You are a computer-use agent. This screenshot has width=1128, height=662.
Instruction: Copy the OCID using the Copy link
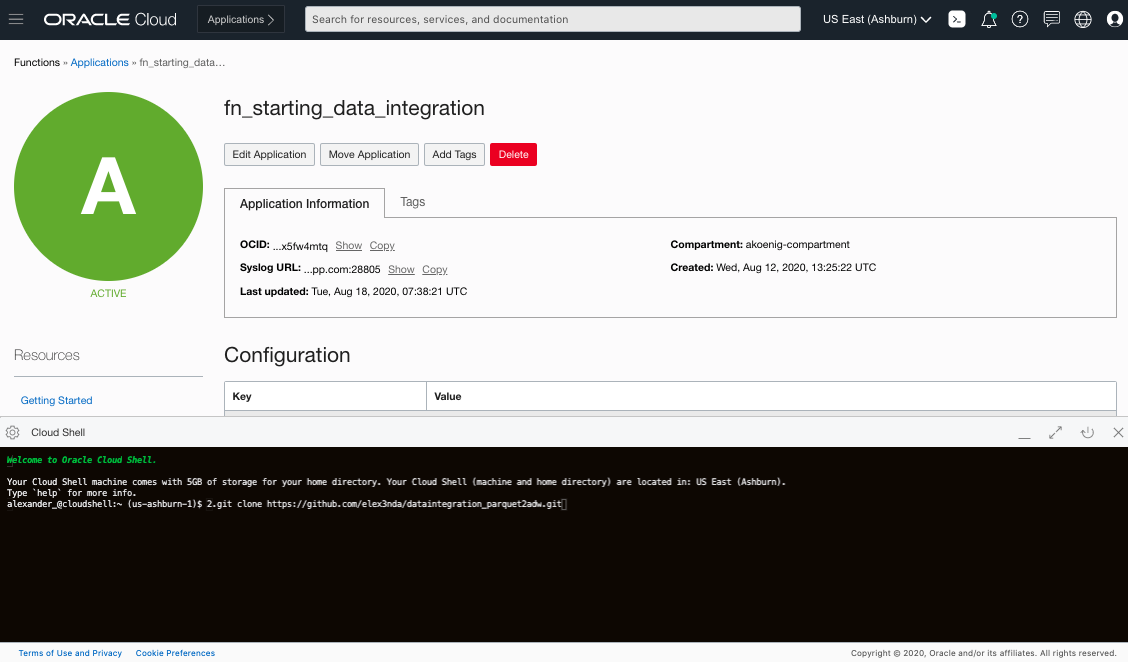pos(381,245)
